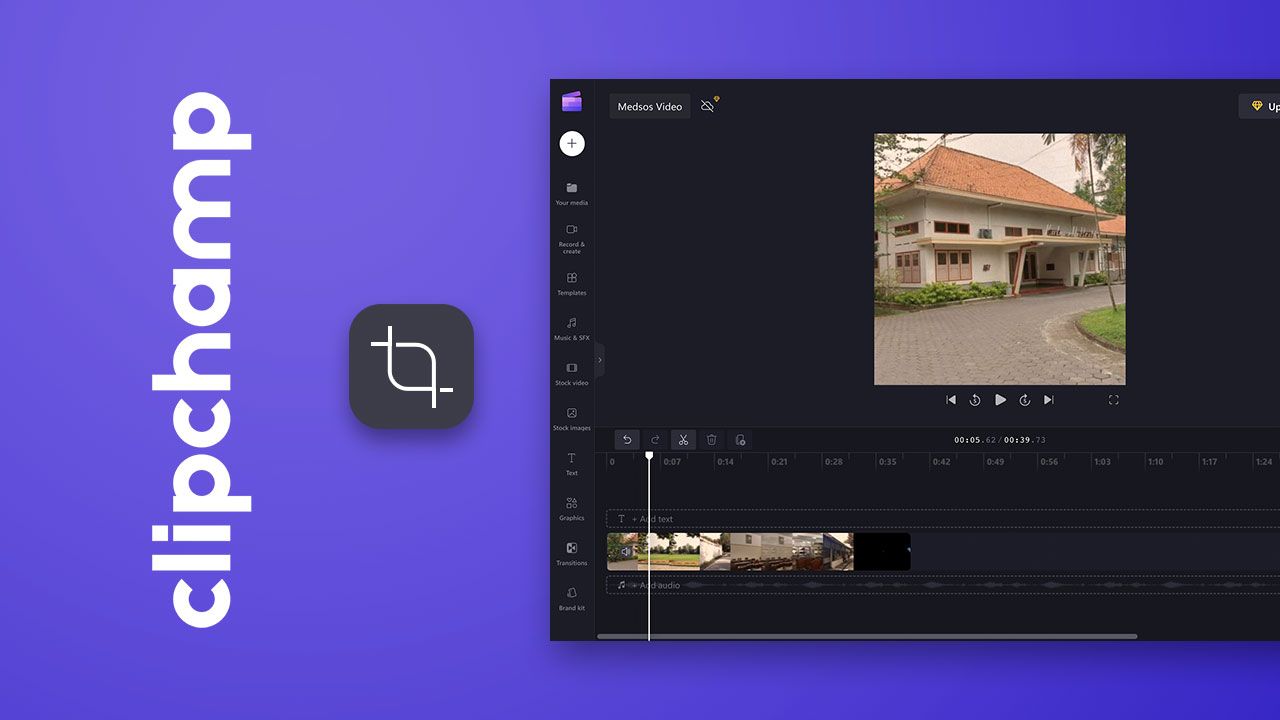Click the Undo arrow in timeline toolbar
This screenshot has width=1280, height=720.
pyautogui.click(x=627, y=440)
